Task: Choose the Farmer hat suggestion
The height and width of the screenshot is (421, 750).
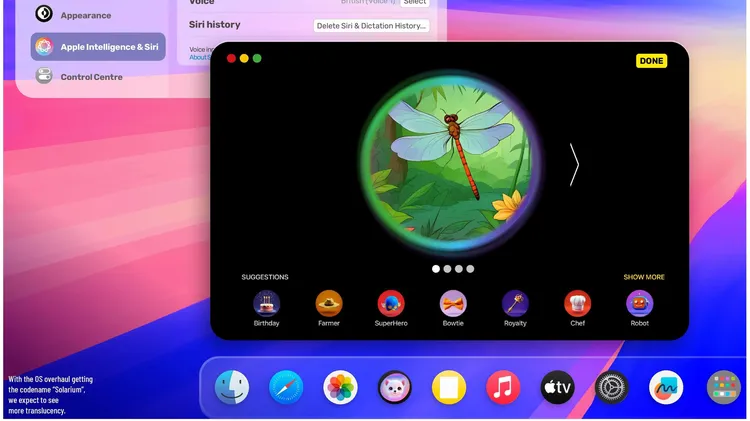Action: (x=329, y=303)
